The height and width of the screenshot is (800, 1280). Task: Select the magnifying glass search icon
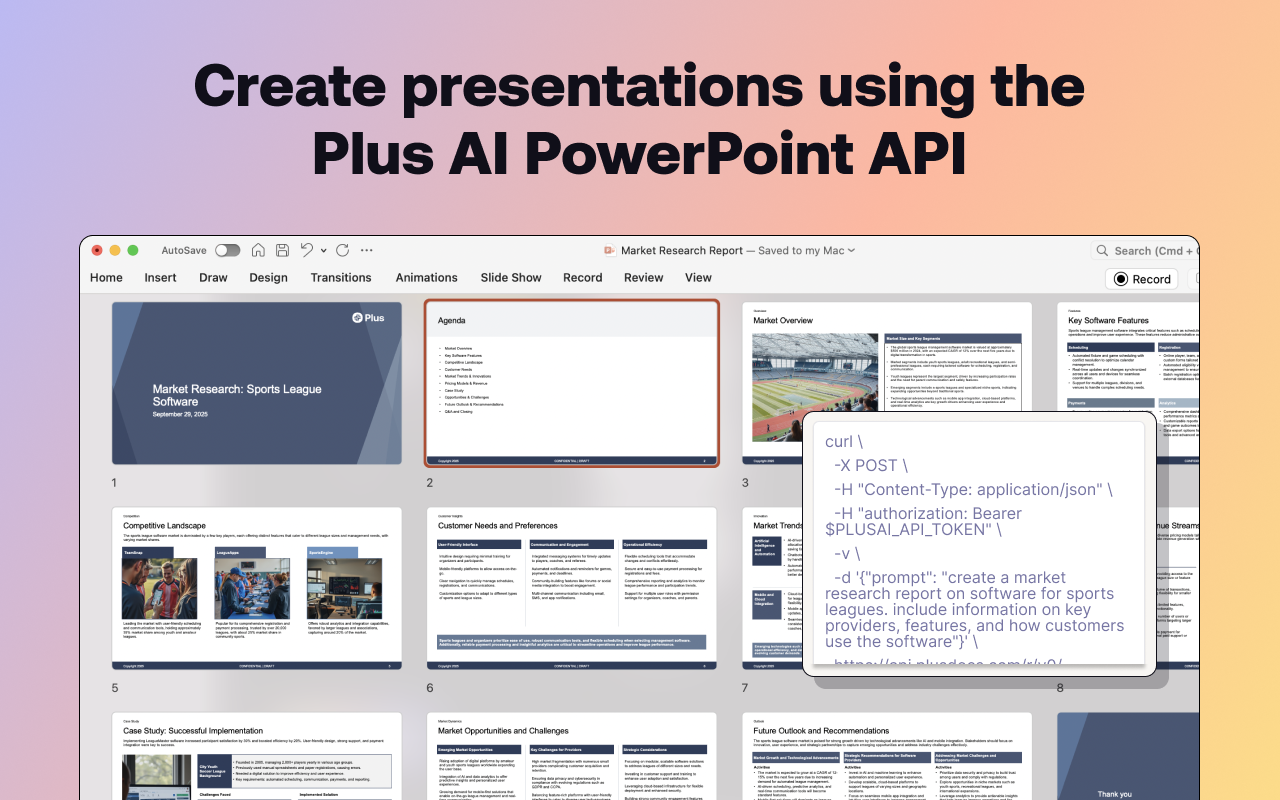[1101, 250]
